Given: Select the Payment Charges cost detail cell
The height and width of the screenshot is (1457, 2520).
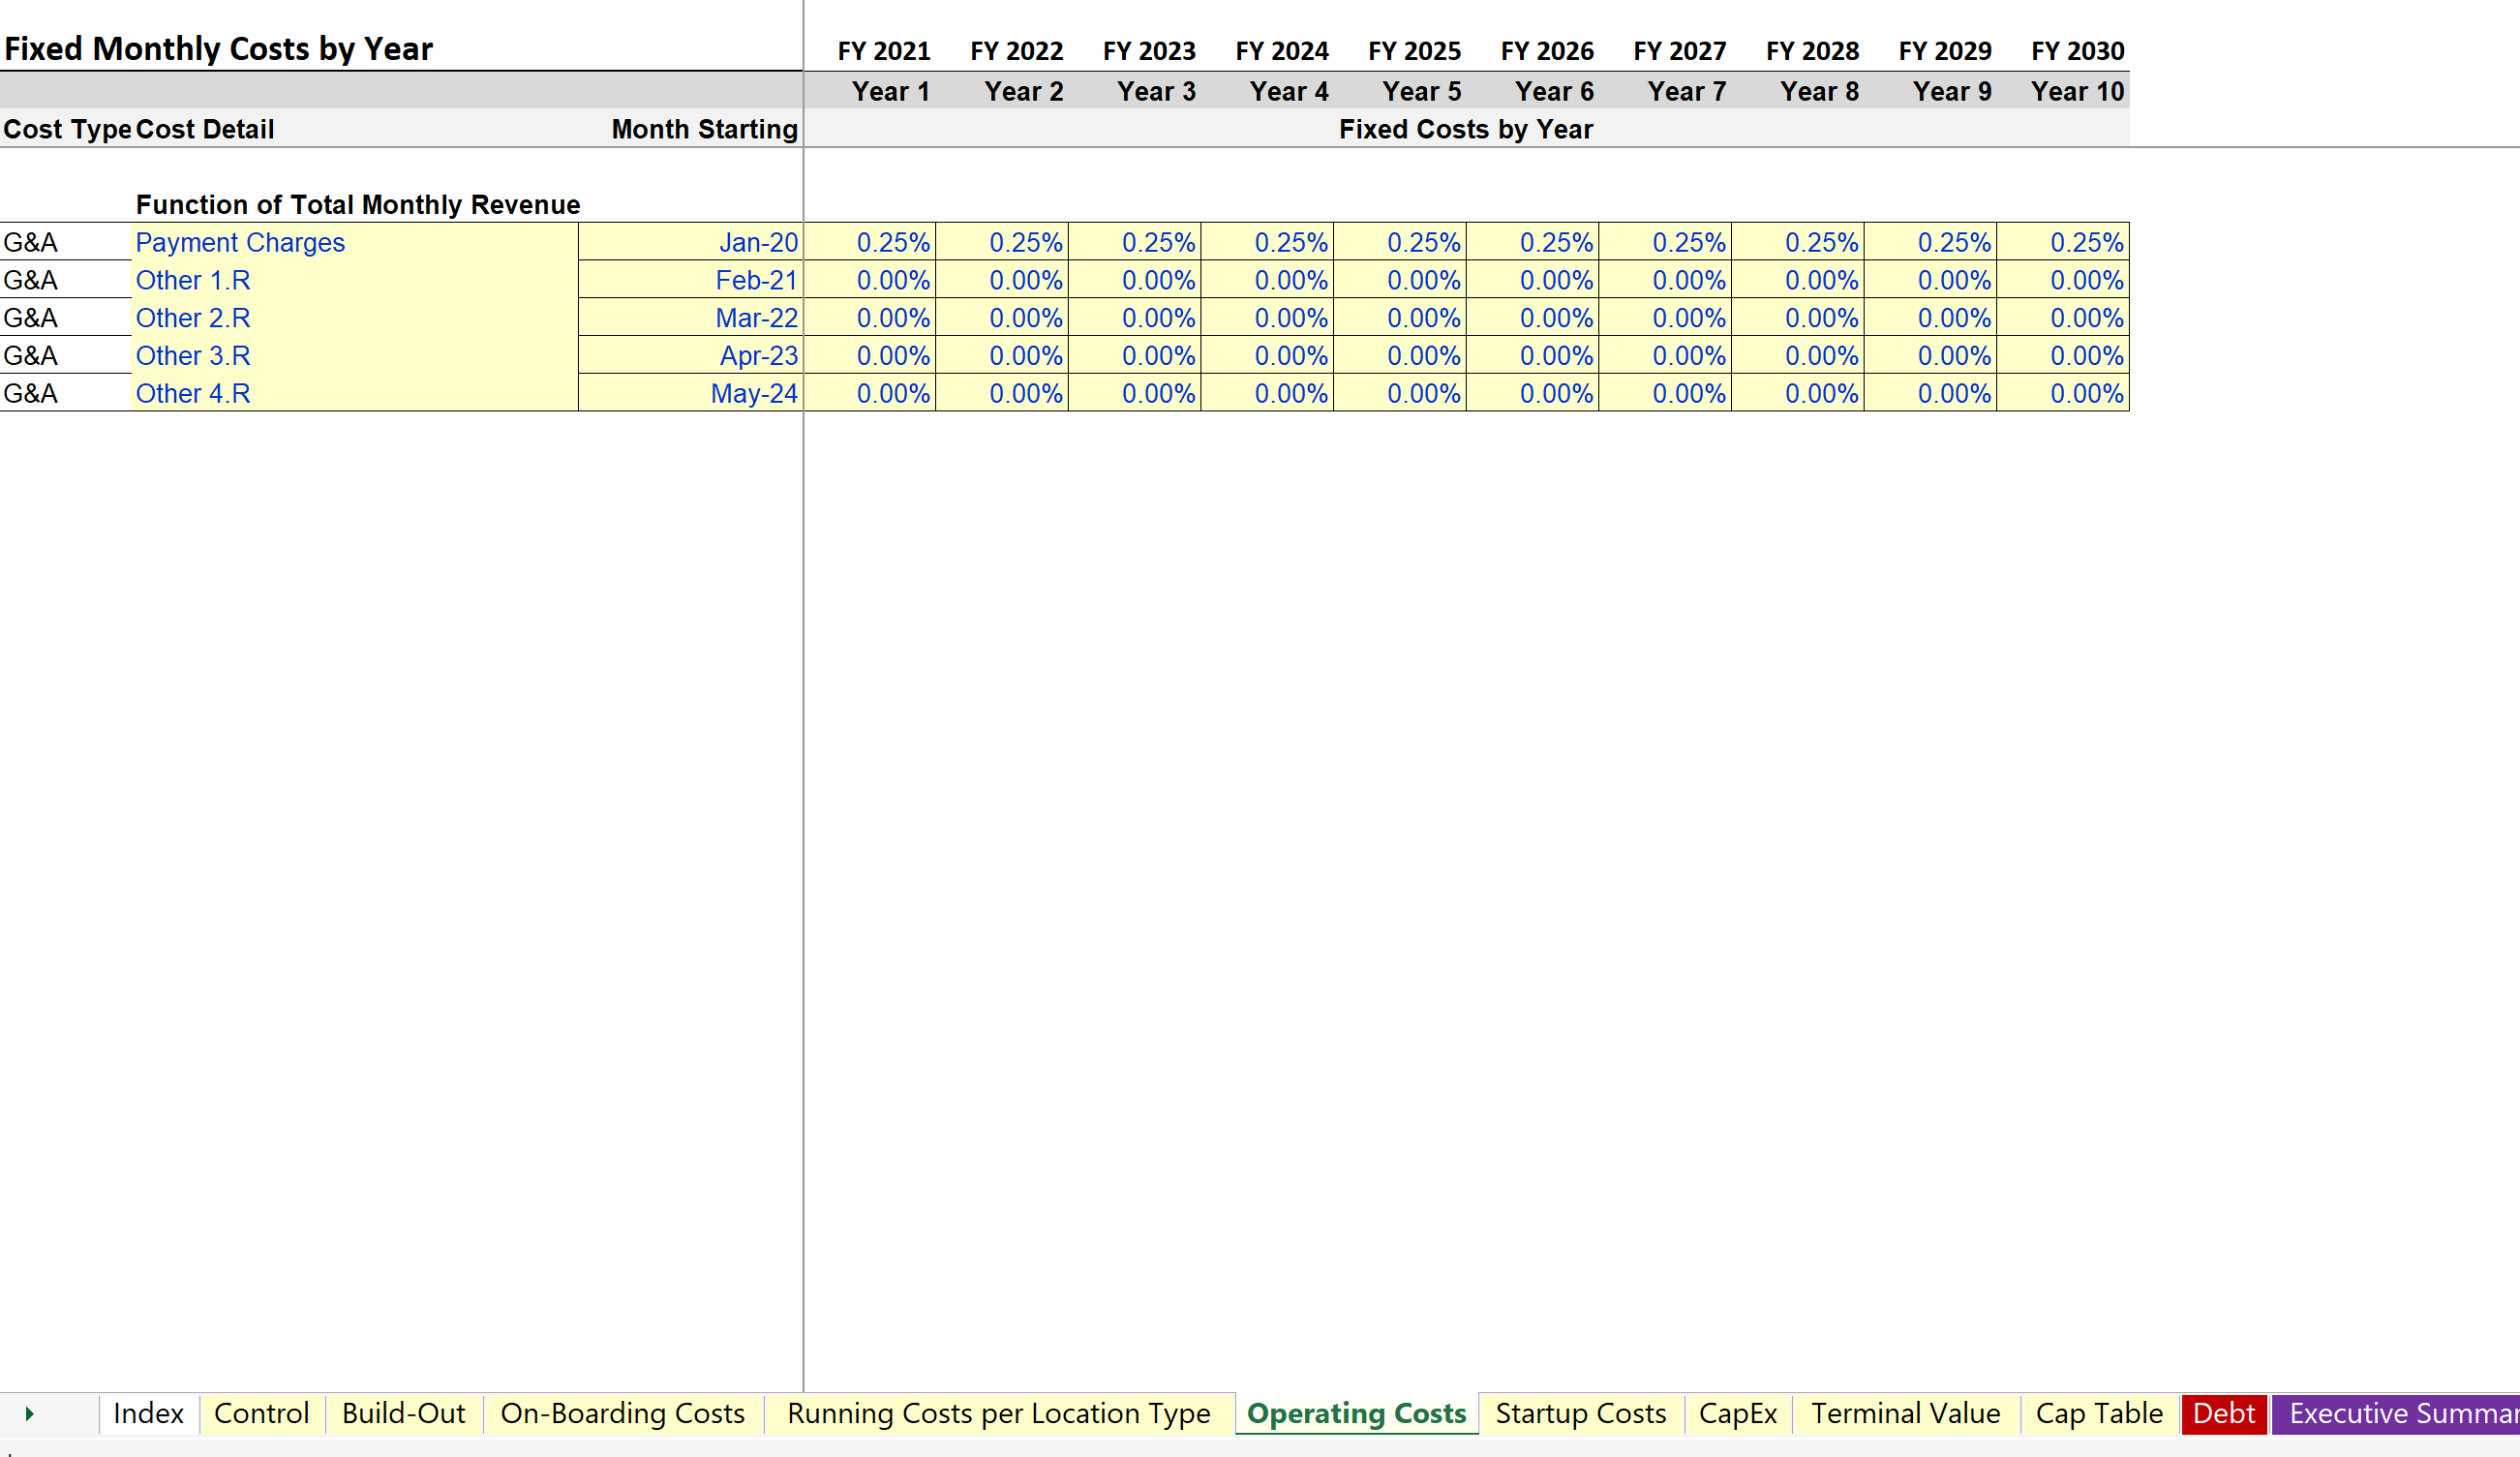Looking at the screenshot, I should pyautogui.click(x=355, y=242).
